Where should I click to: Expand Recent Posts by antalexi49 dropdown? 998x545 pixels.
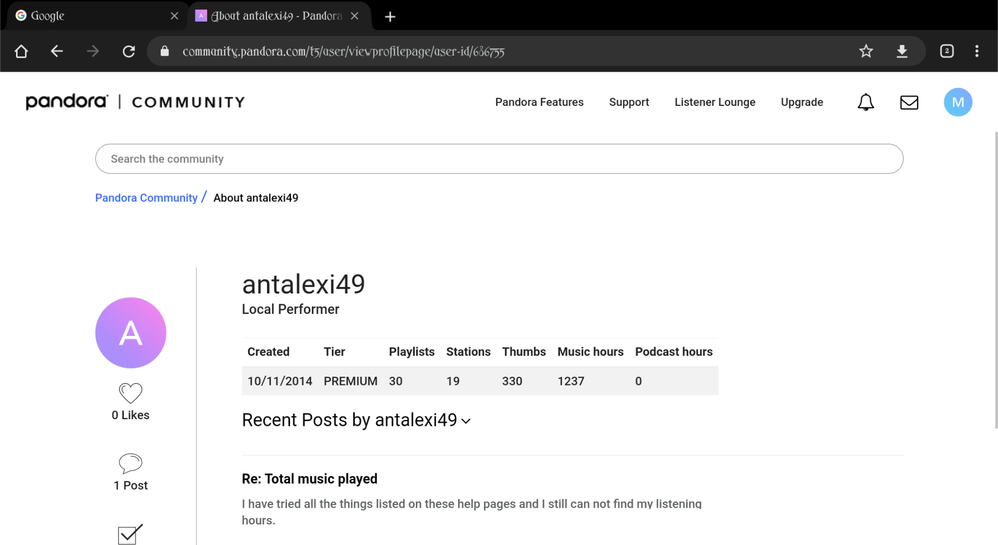pos(466,422)
